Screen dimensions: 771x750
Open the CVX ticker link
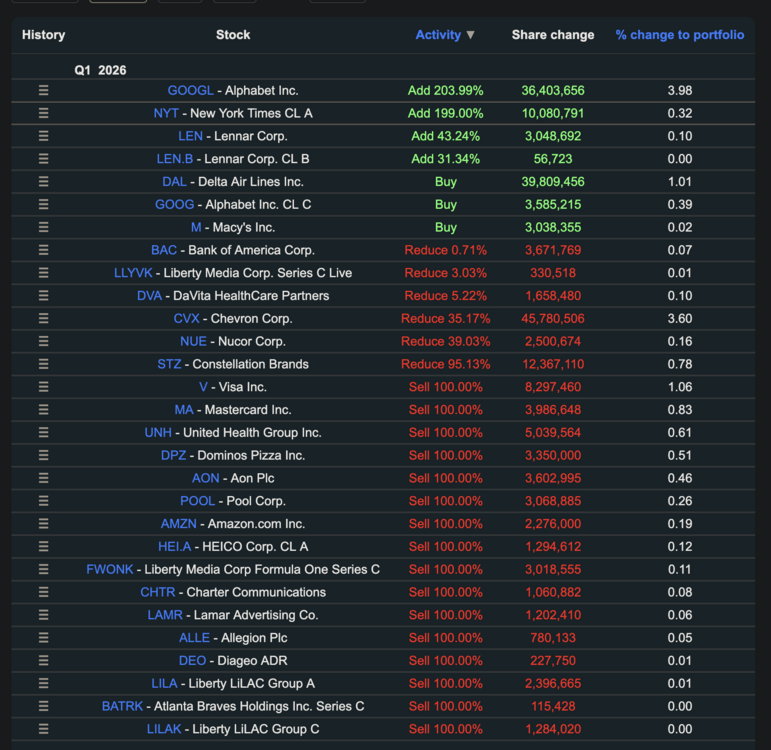(186, 318)
